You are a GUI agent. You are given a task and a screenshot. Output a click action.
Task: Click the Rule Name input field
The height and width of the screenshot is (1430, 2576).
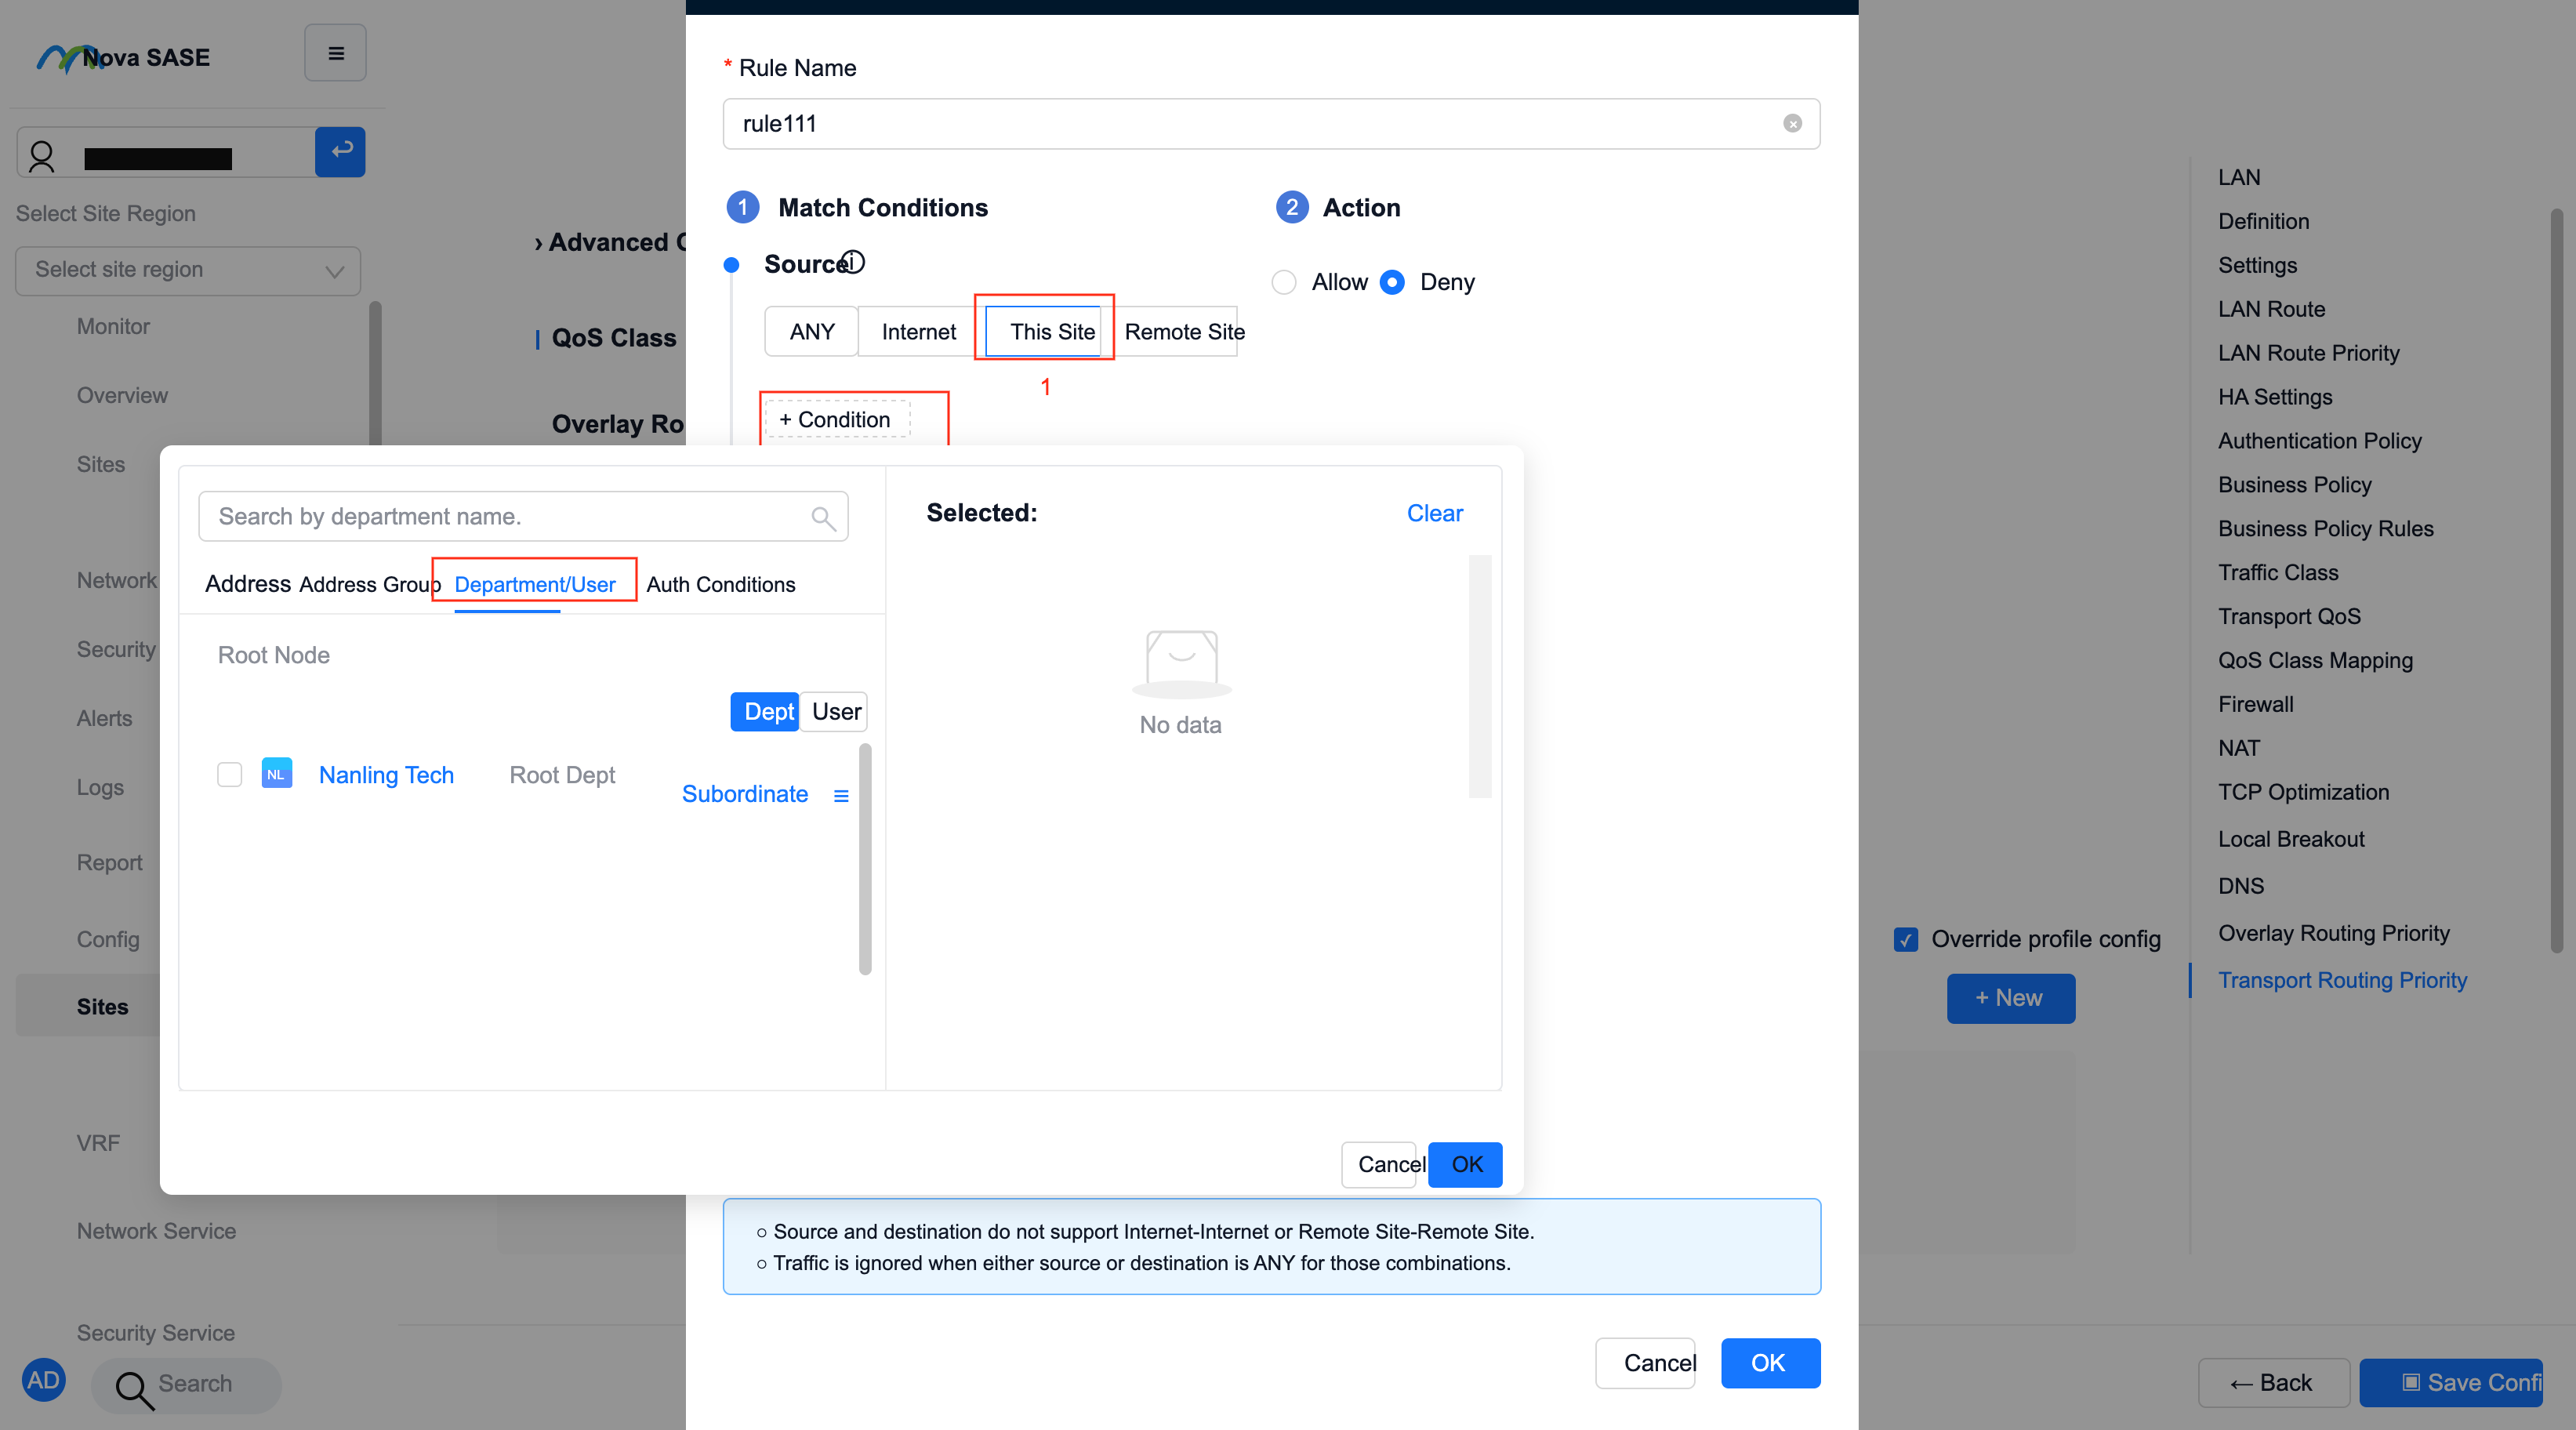(1271, 123)
